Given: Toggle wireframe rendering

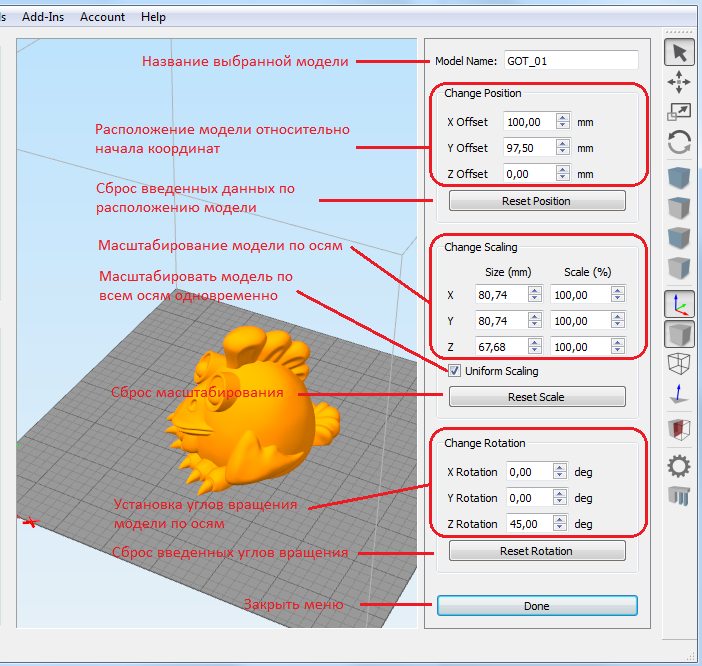Looking at the screenshot, I should [x=679, y=363].
